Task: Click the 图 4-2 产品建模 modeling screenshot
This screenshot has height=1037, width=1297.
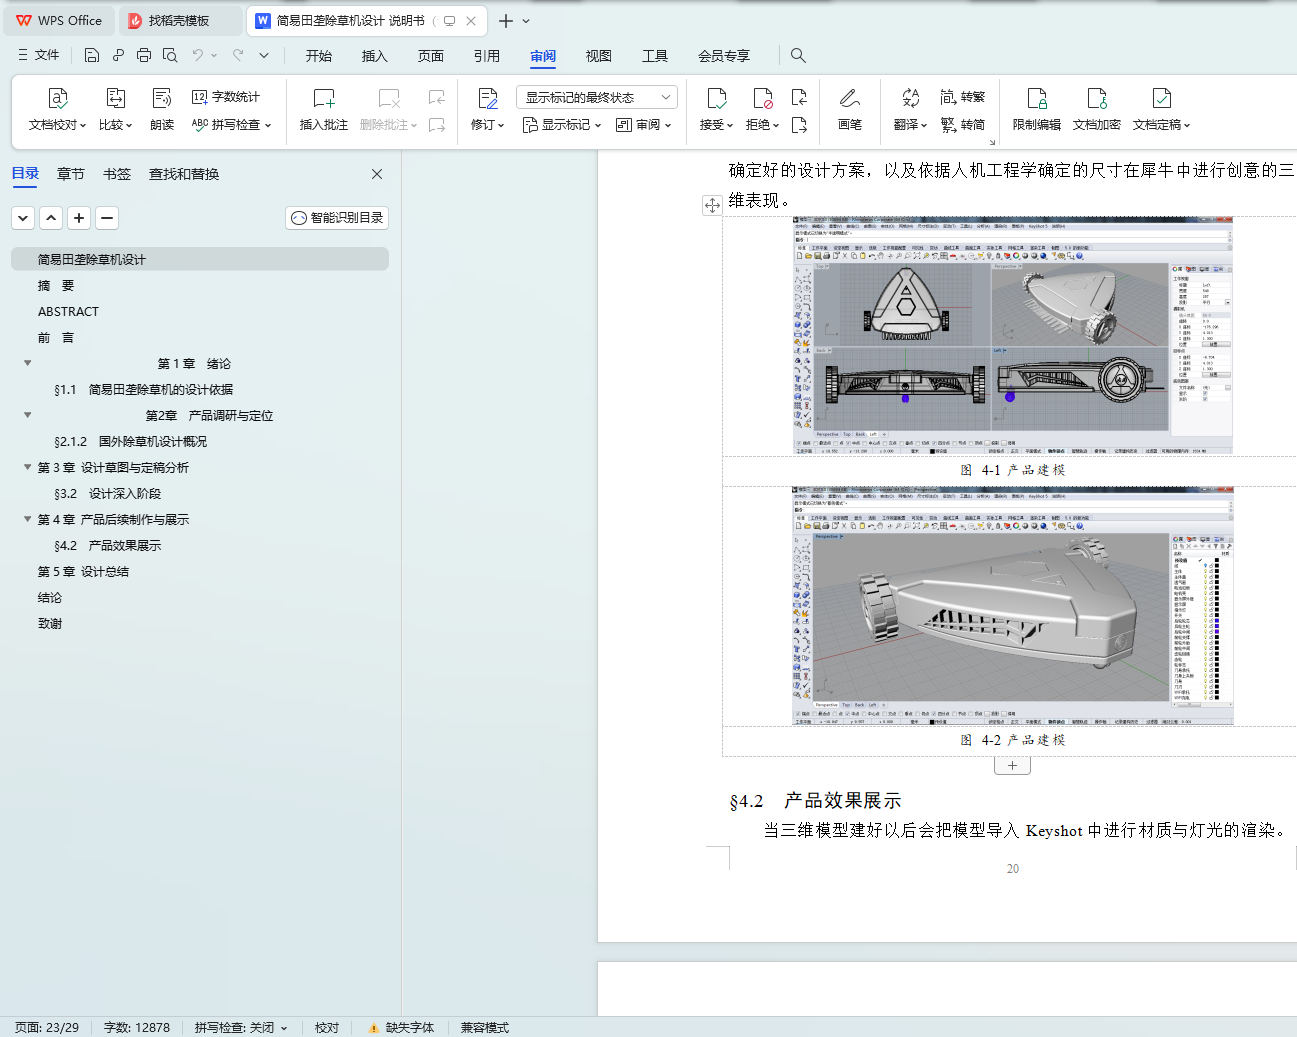Action: point(1012,606)
